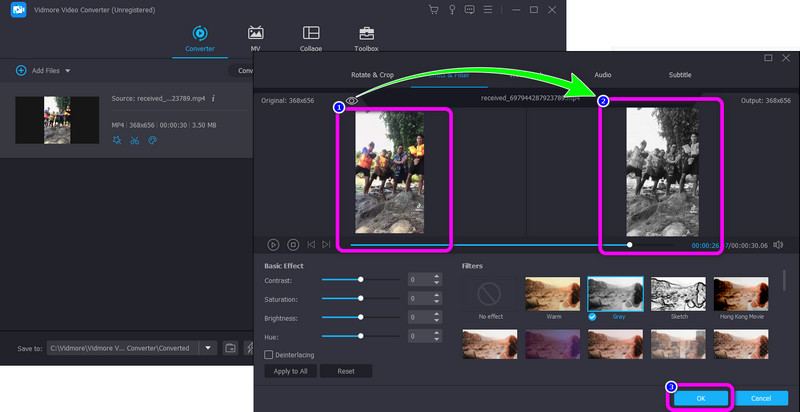This screenshot has height=412, width=800.
Task: Open the Toolbox tab
Action: (366, 39)
